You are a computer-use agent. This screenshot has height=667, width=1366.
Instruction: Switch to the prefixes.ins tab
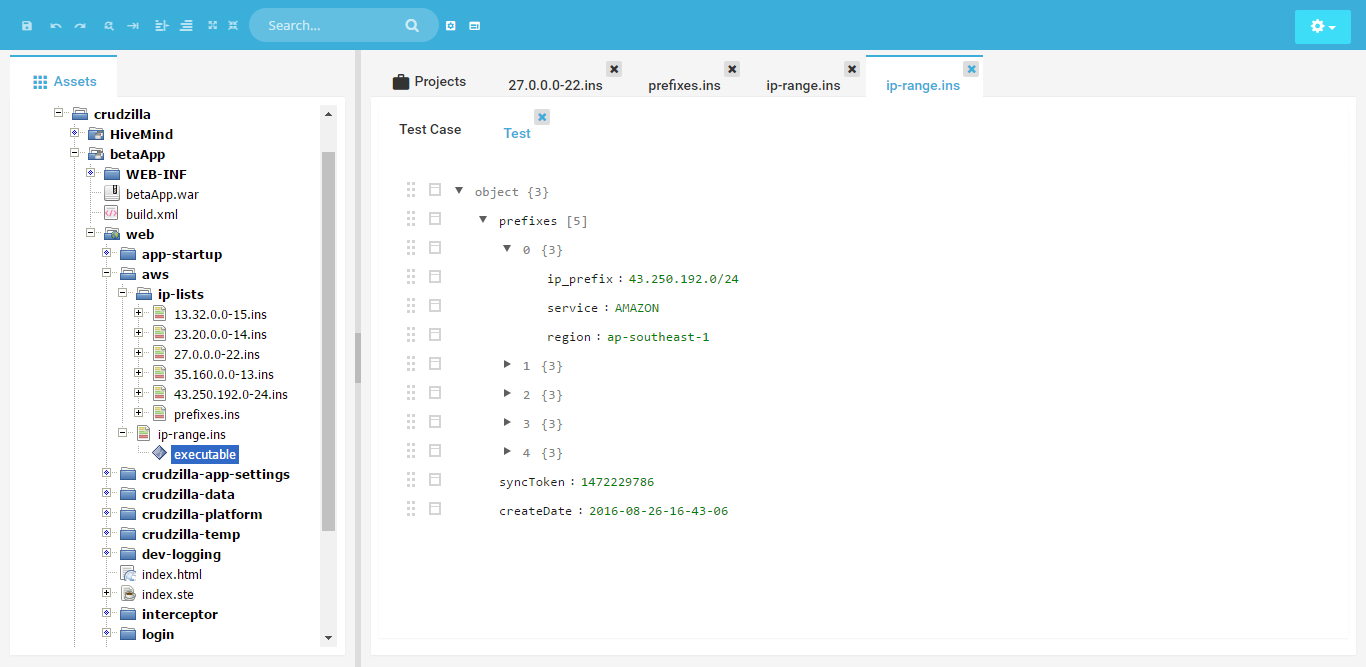coord(684,85)
